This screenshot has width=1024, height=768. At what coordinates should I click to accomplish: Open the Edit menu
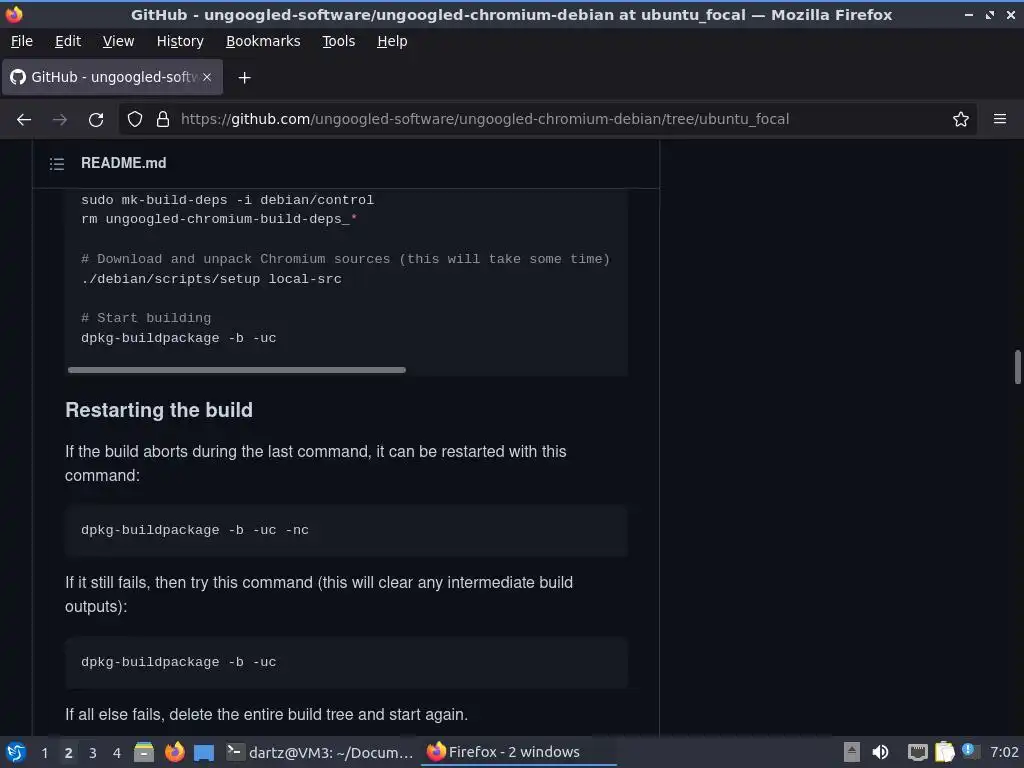click(x=68, y=41)
